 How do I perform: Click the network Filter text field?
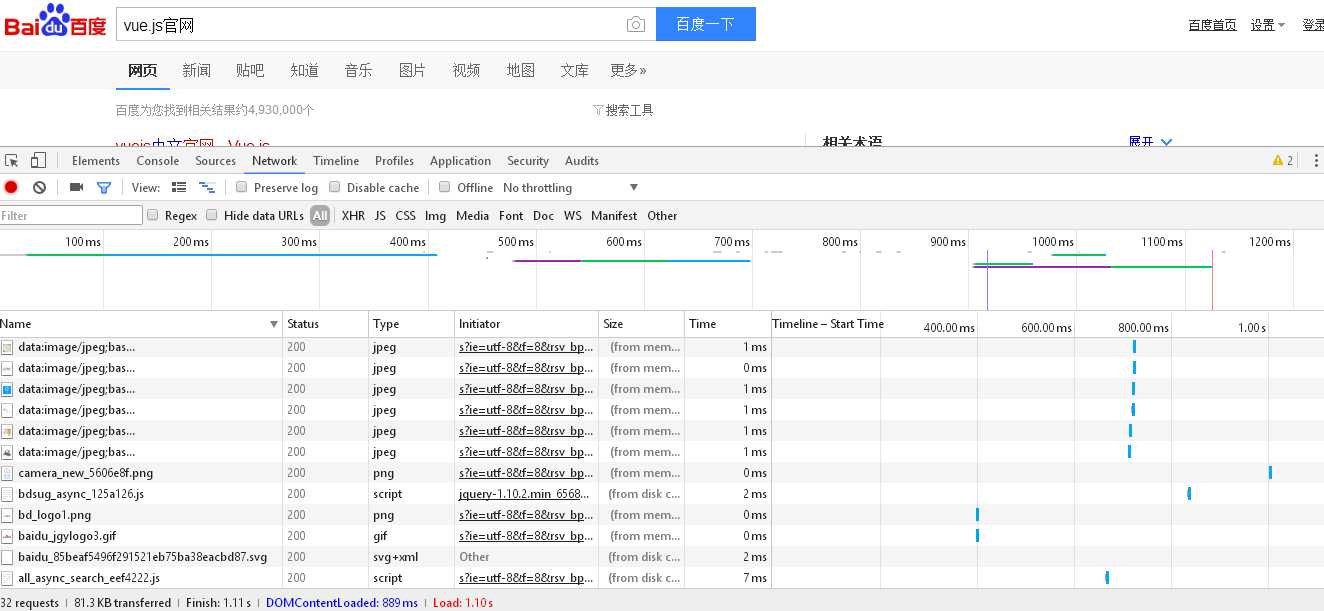tap(72, 215)
